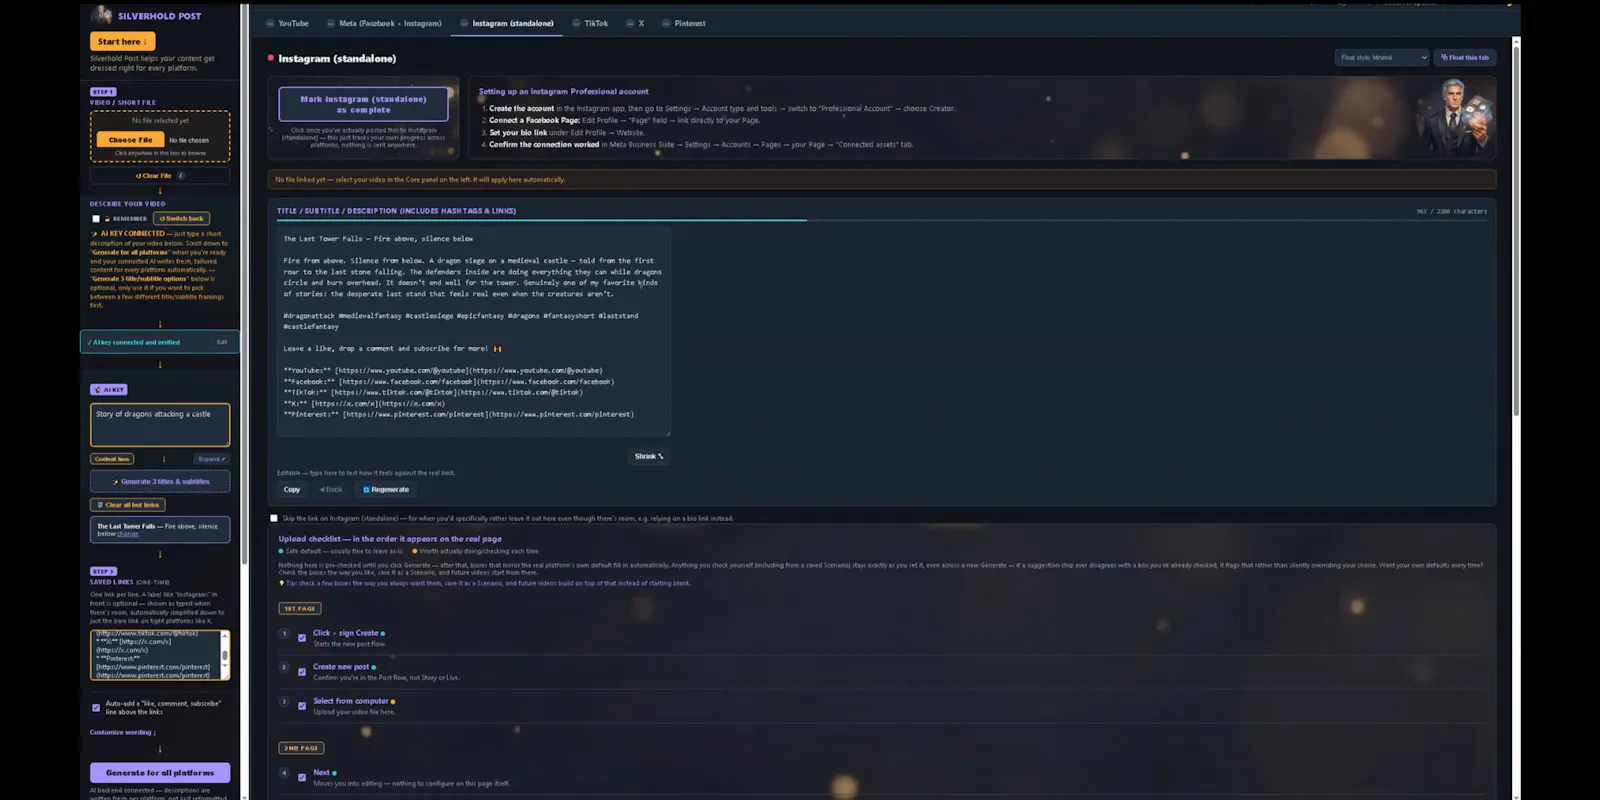Click the Switch back button
This screenshot has width=1600, height=800.
pyautogui.click(x=182, y=218)
